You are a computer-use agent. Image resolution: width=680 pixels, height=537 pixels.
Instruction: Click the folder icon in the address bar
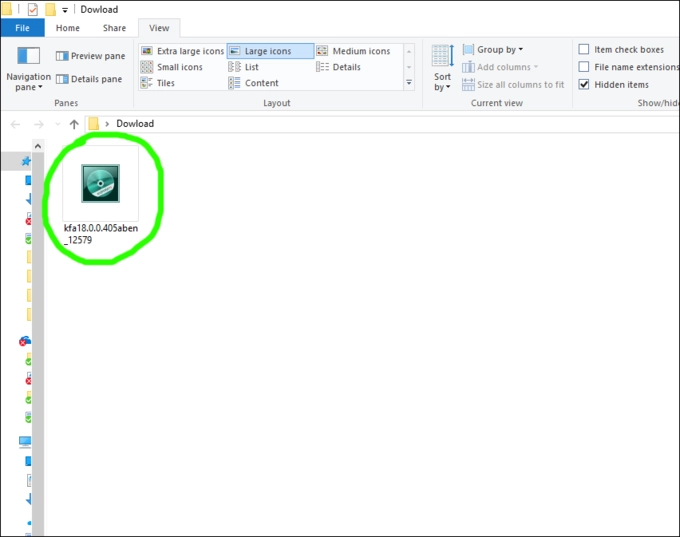[x=93, y=124]
